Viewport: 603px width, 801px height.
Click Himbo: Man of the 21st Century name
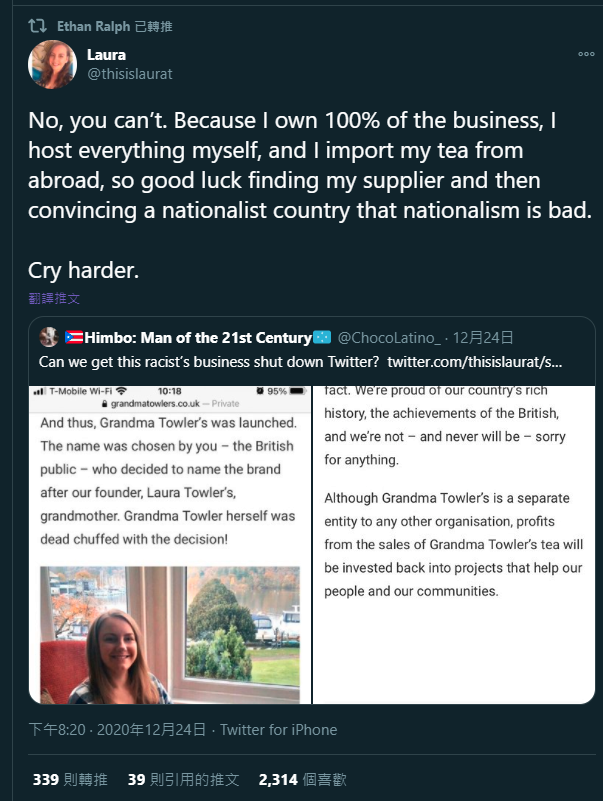pyautogui.click(x=198, y=338)
